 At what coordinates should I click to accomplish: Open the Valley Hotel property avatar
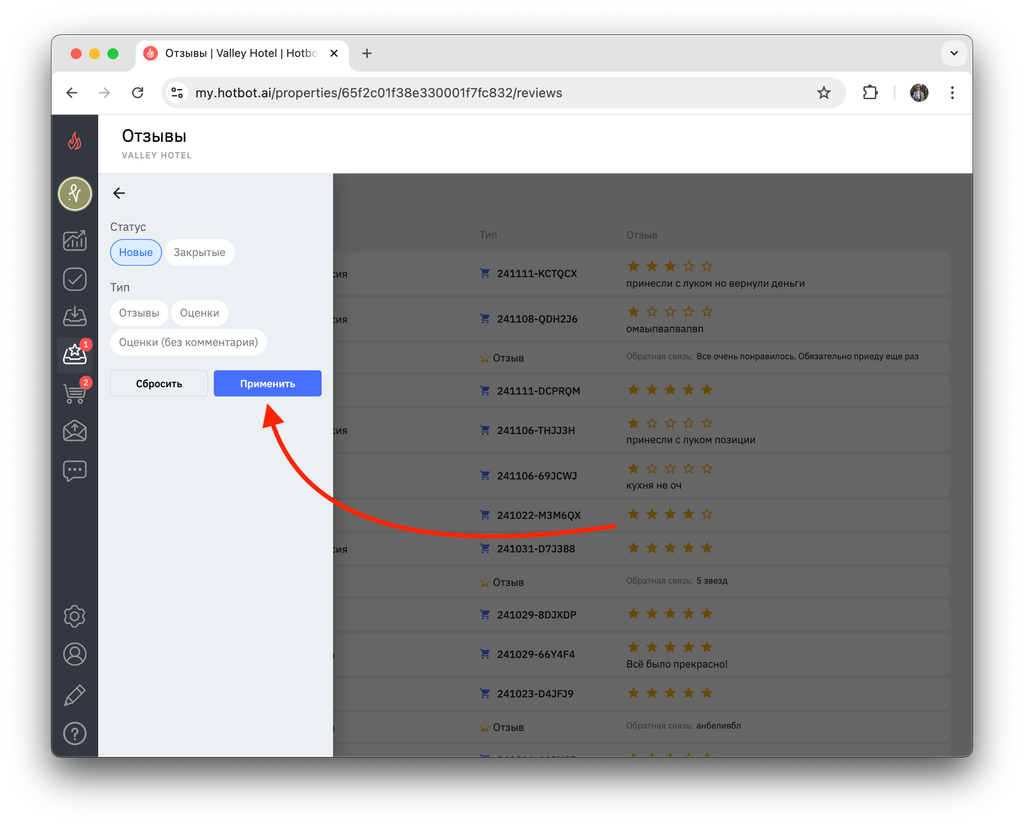point(74,194)
